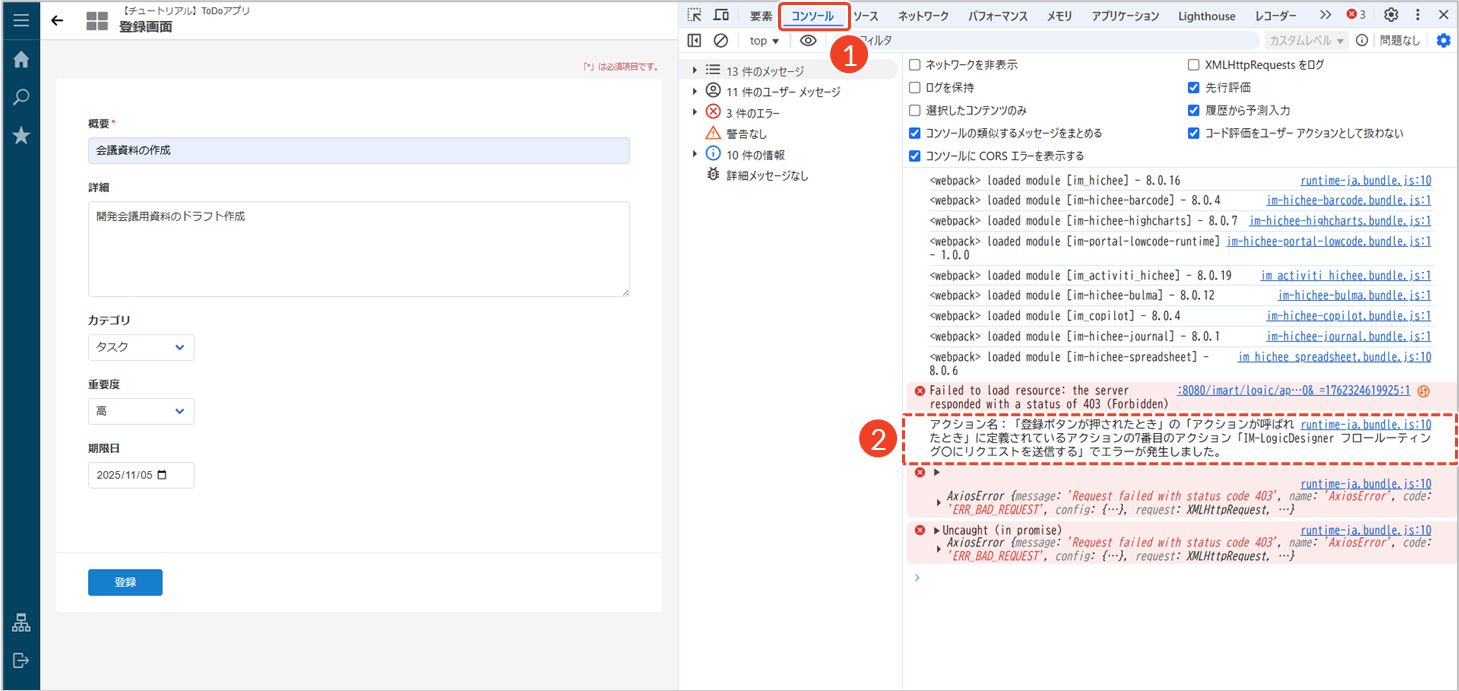
Task: Enable the ログを保持 checkbox
Action: pos(915,87)
